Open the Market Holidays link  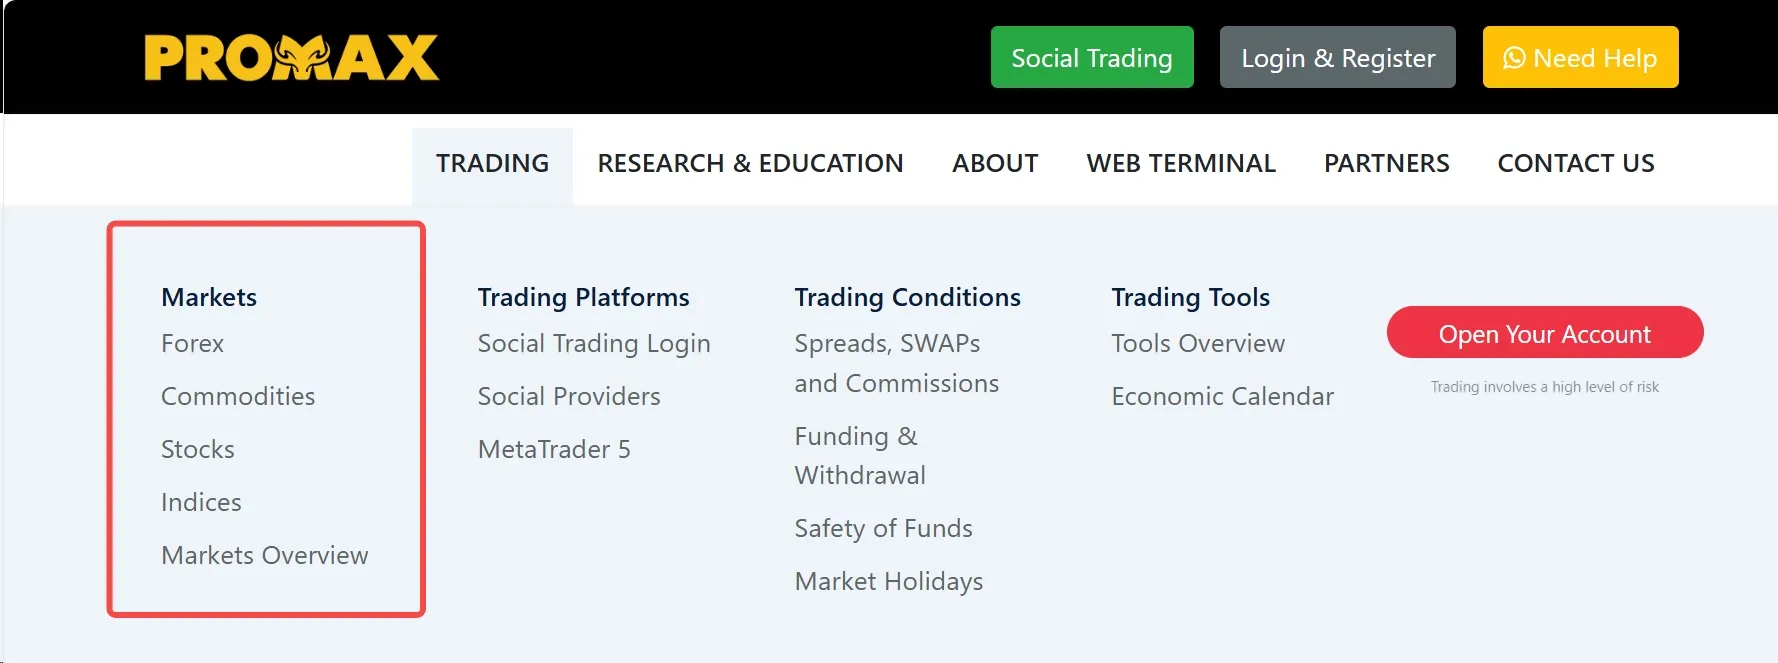889,581
